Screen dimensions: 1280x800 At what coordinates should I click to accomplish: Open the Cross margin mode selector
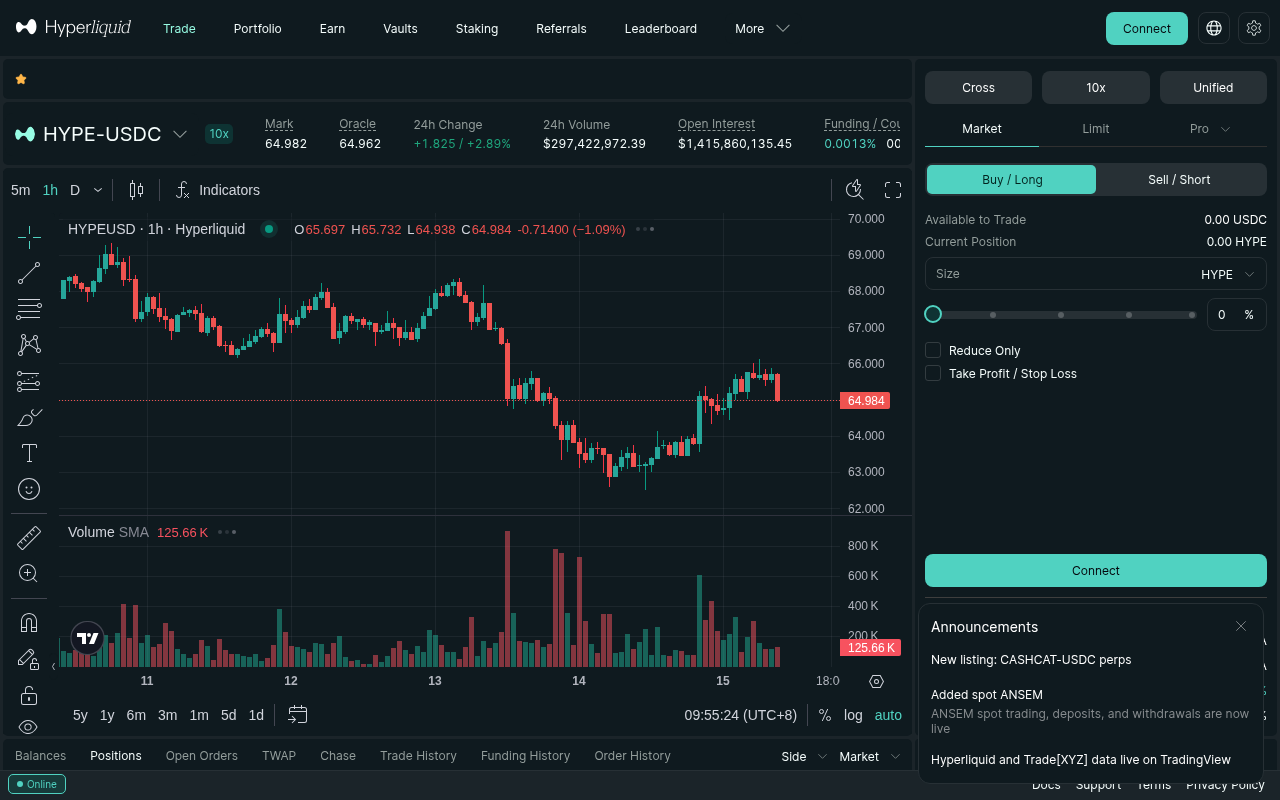[x=978, y=88]
